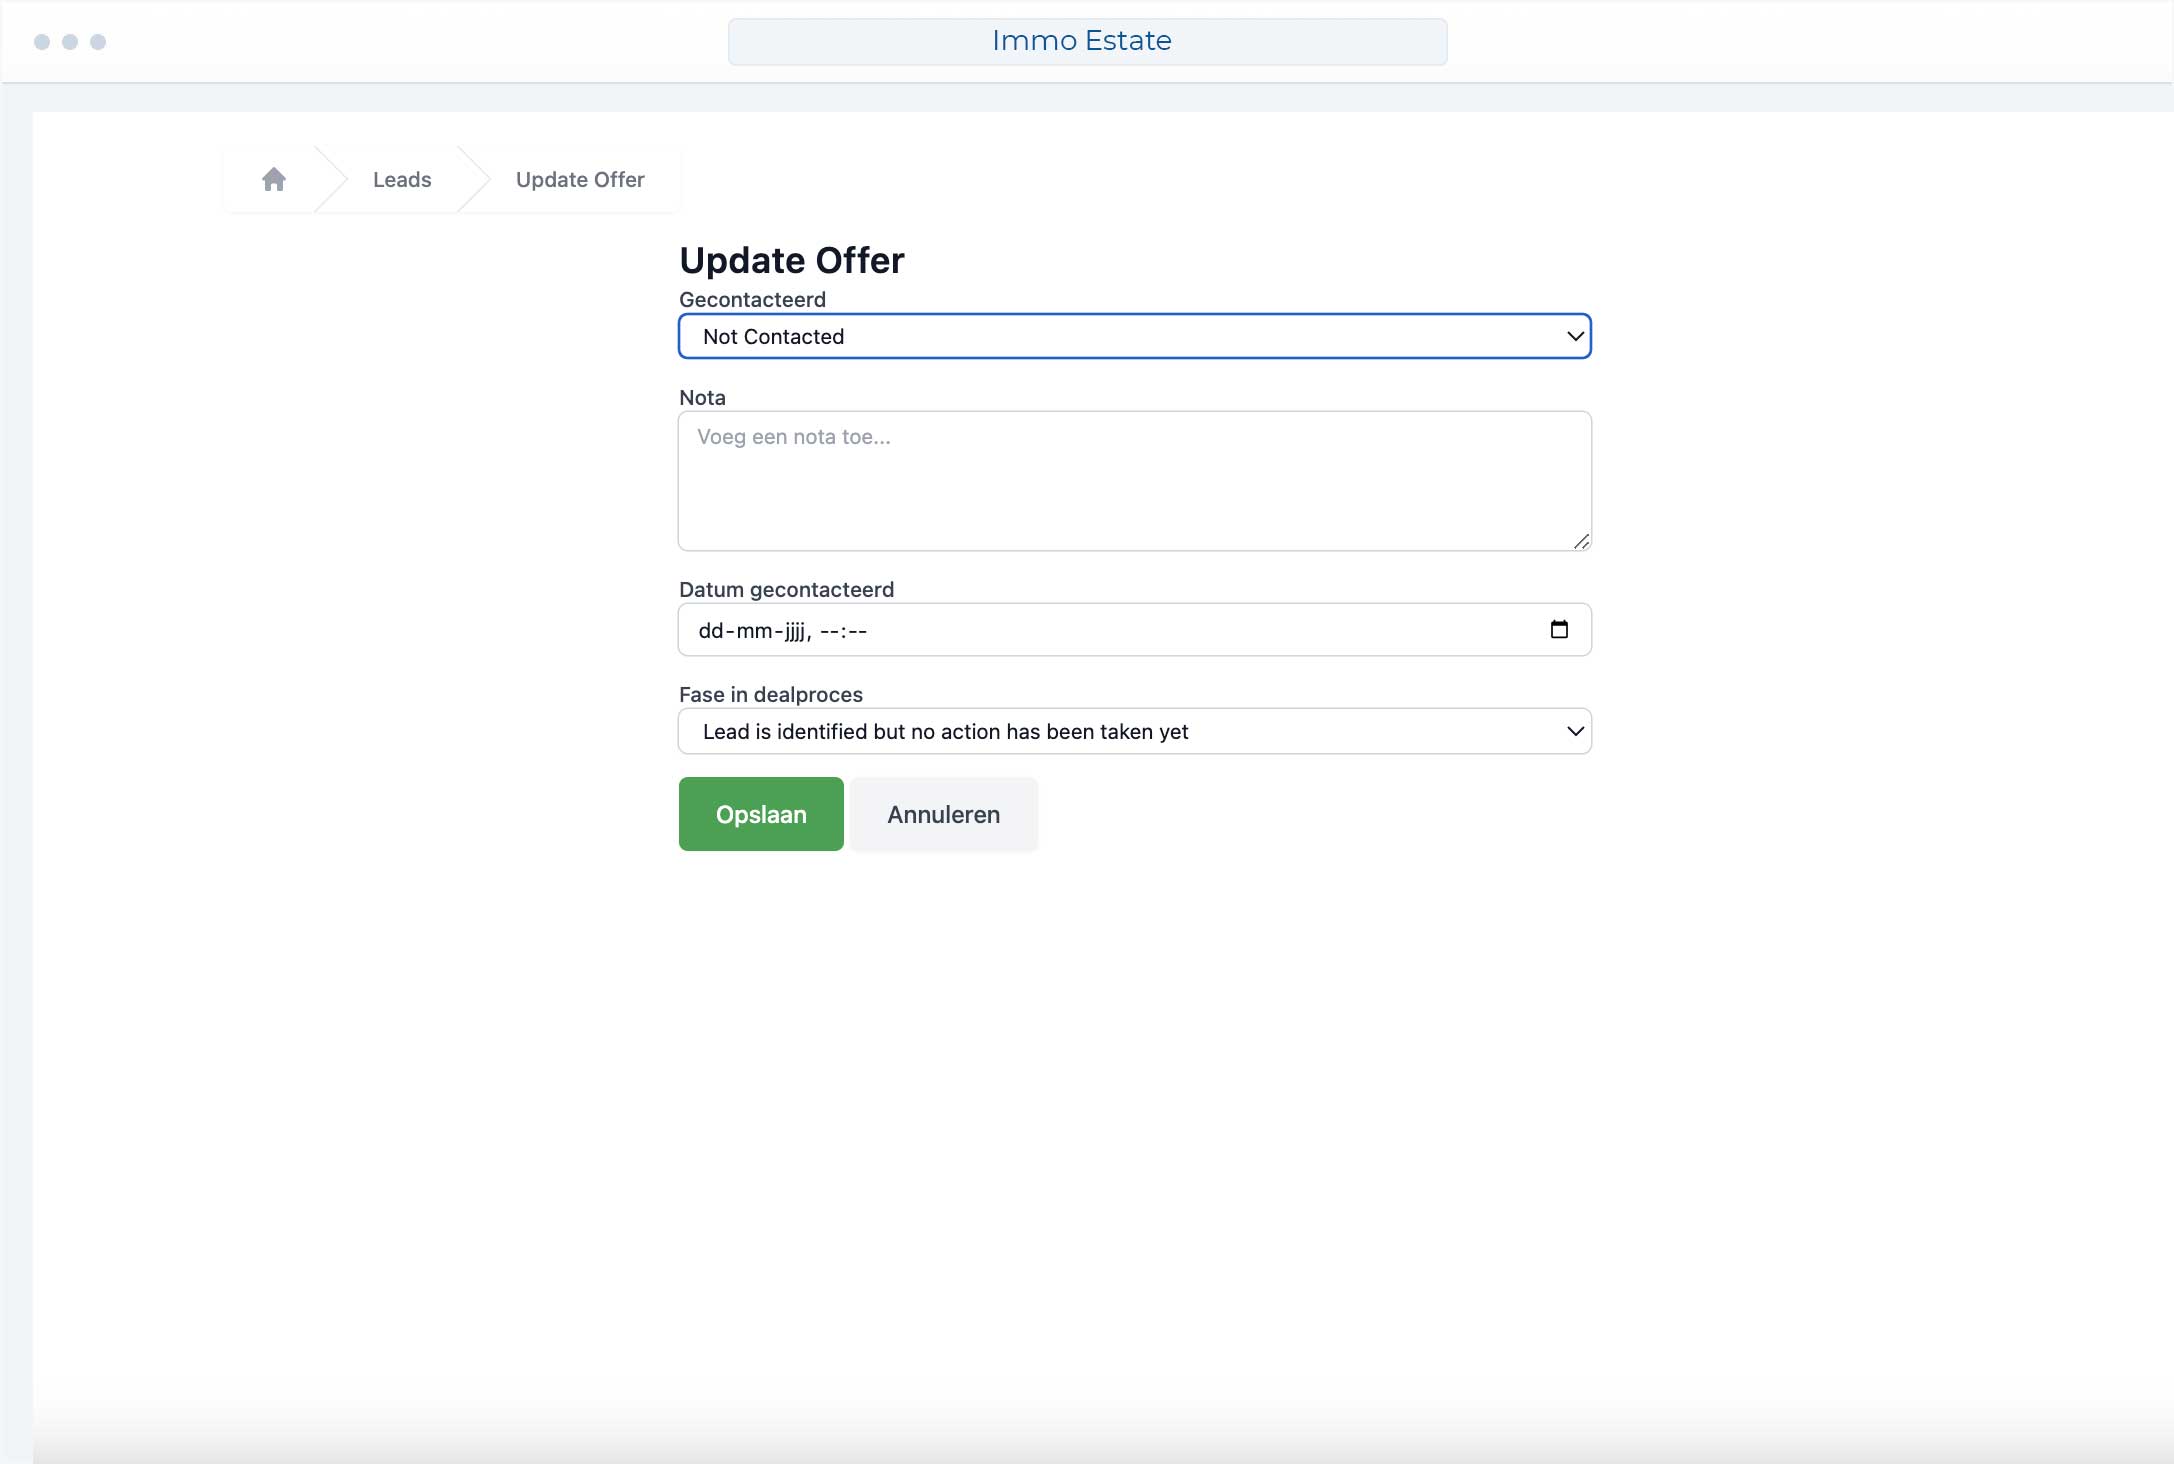Image resolution: width=2174 pixels, height=1464 pixels.
Task: Go to home via breadcrumb house icon
Action: point(273,179)
